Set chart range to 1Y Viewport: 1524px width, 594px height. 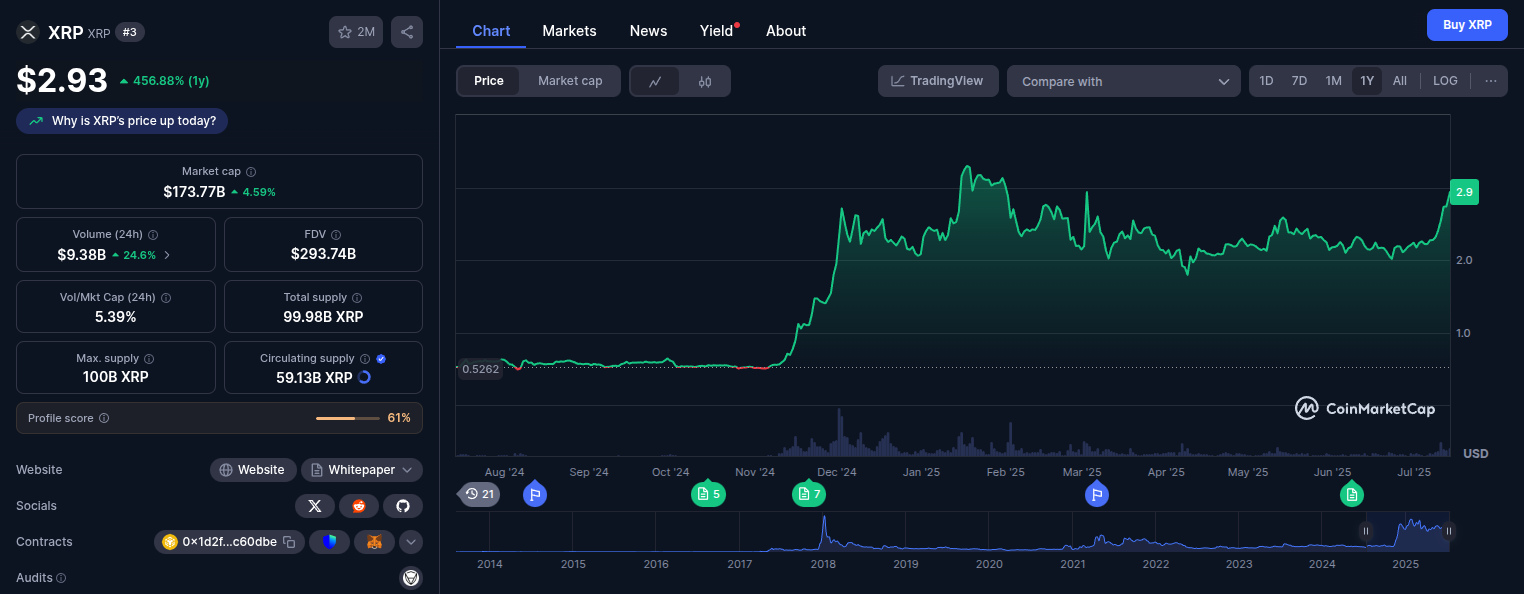pos(1367,81)
